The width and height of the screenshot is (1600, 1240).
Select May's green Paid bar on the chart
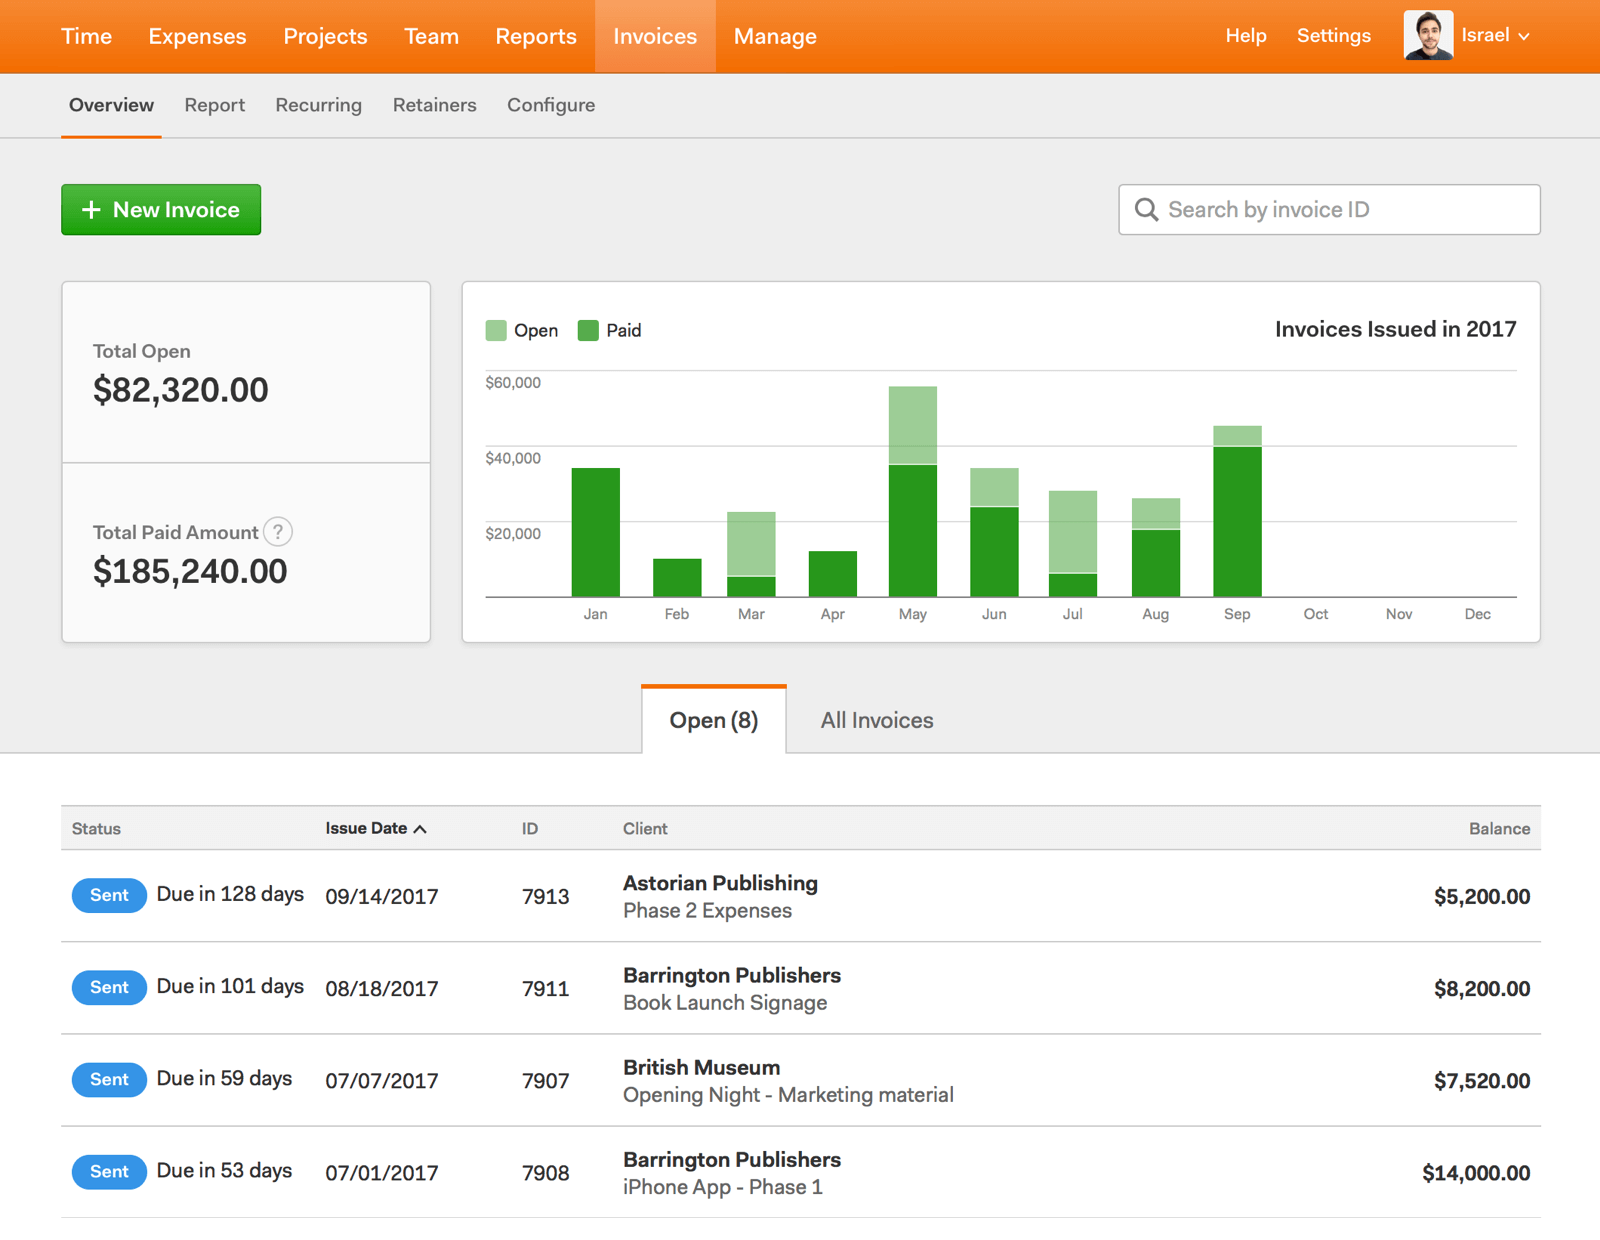coord(911,530)
